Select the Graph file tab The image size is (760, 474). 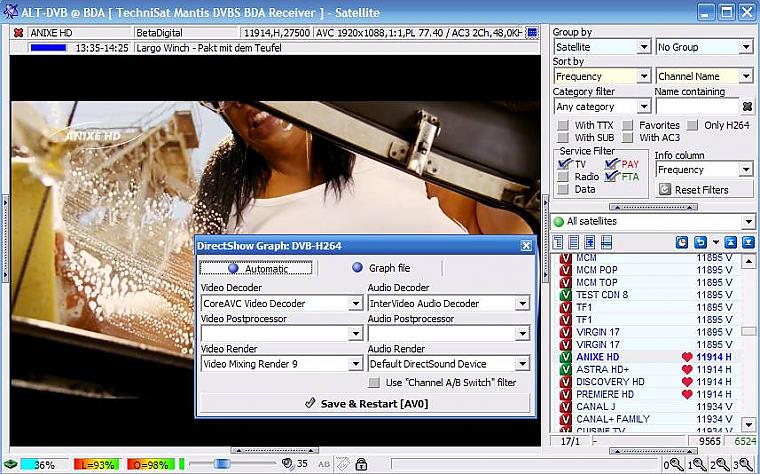[380, 268]
